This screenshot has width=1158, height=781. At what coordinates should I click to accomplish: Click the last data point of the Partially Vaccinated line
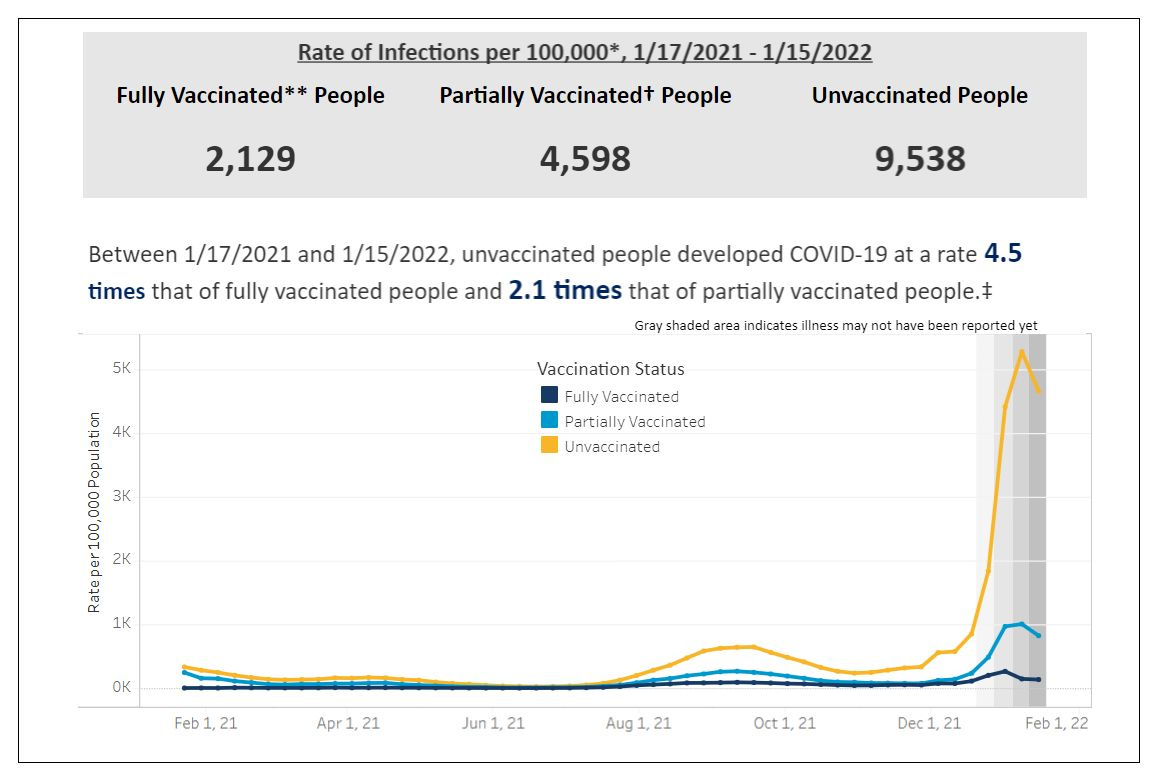(x=1039, y=636)
